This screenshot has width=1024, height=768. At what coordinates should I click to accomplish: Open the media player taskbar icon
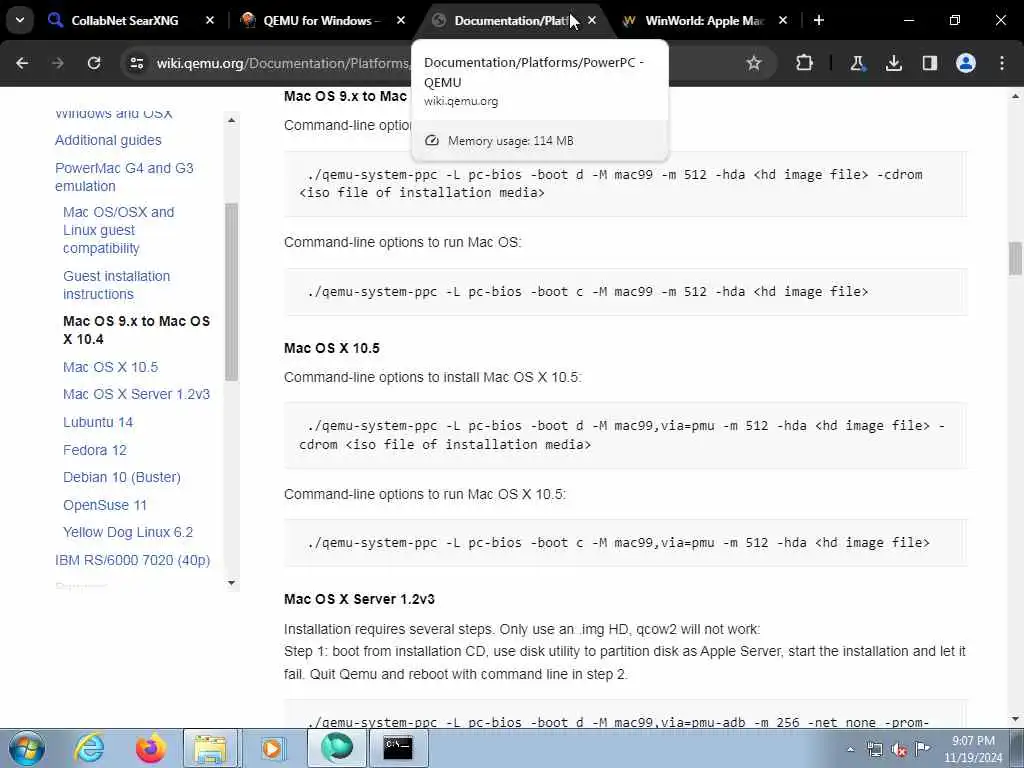[272, 748]
